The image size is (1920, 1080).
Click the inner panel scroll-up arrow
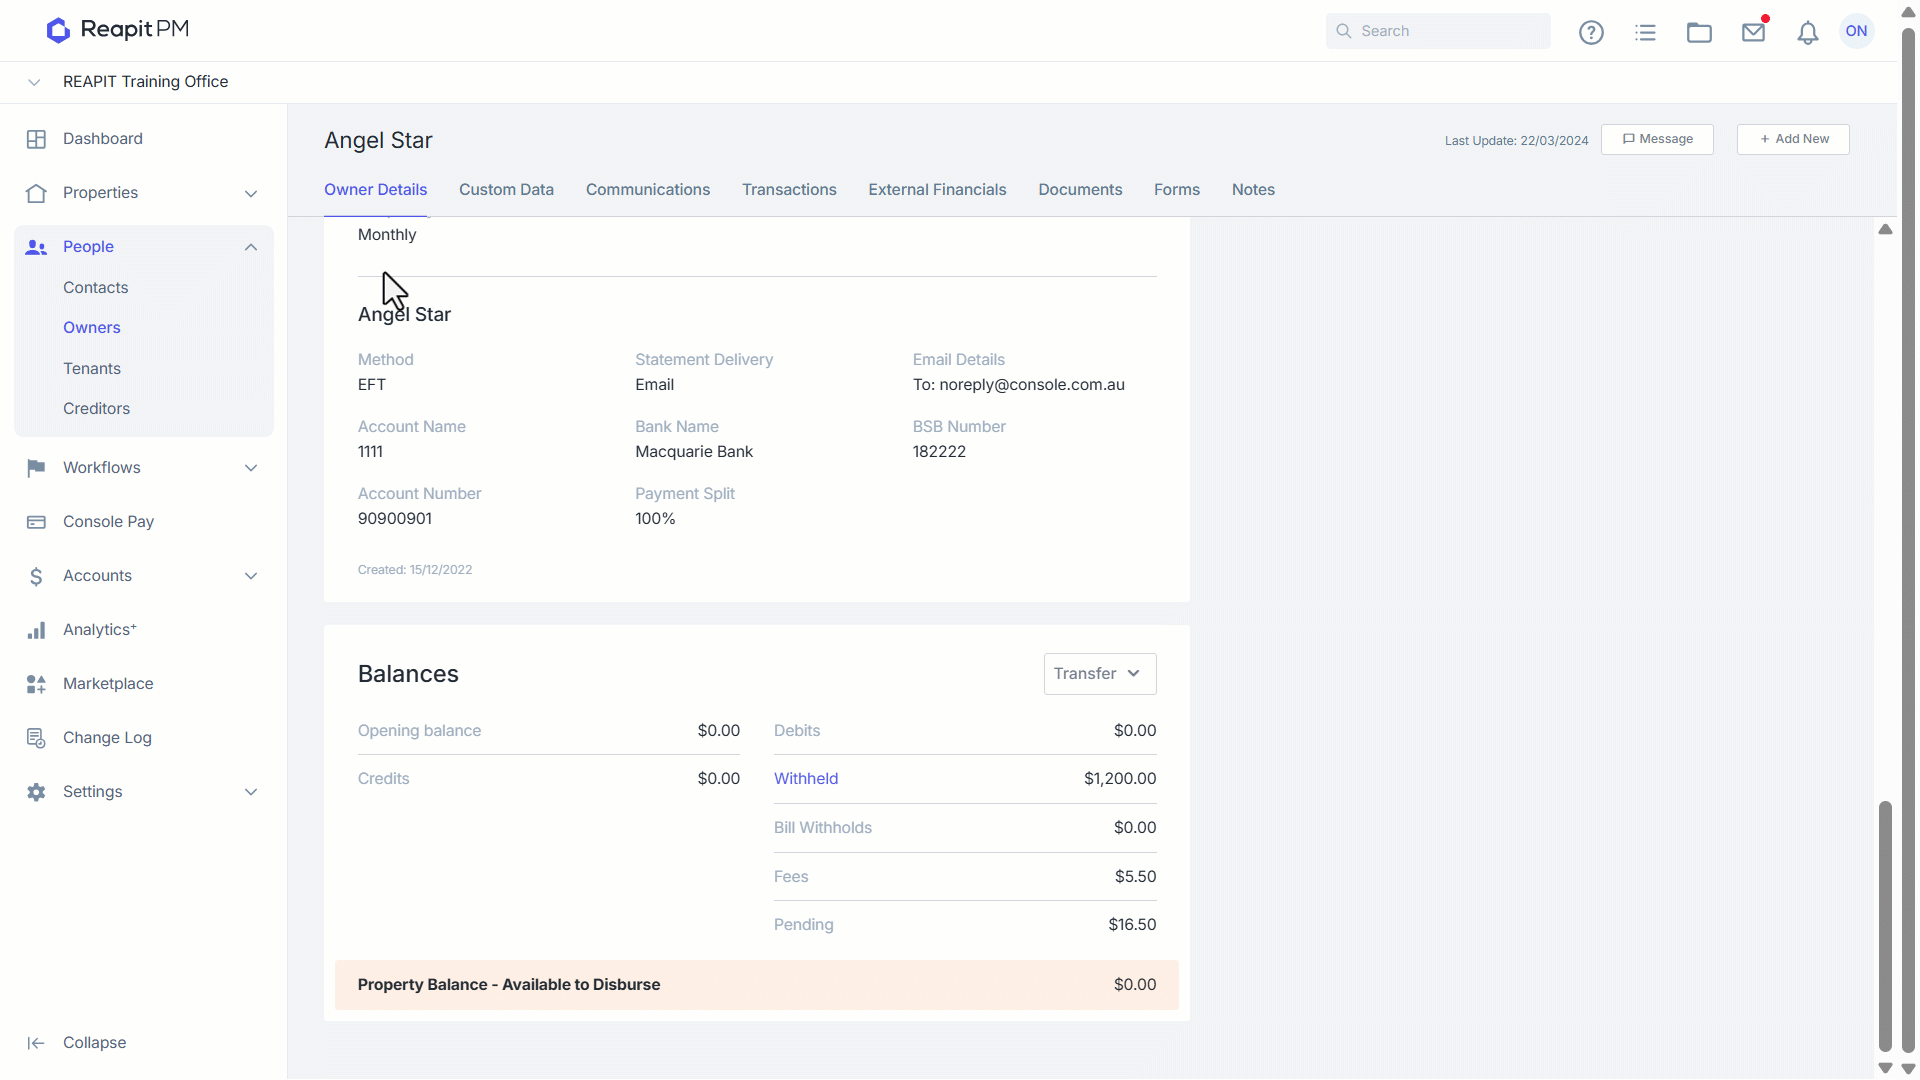coord(1885,229)
